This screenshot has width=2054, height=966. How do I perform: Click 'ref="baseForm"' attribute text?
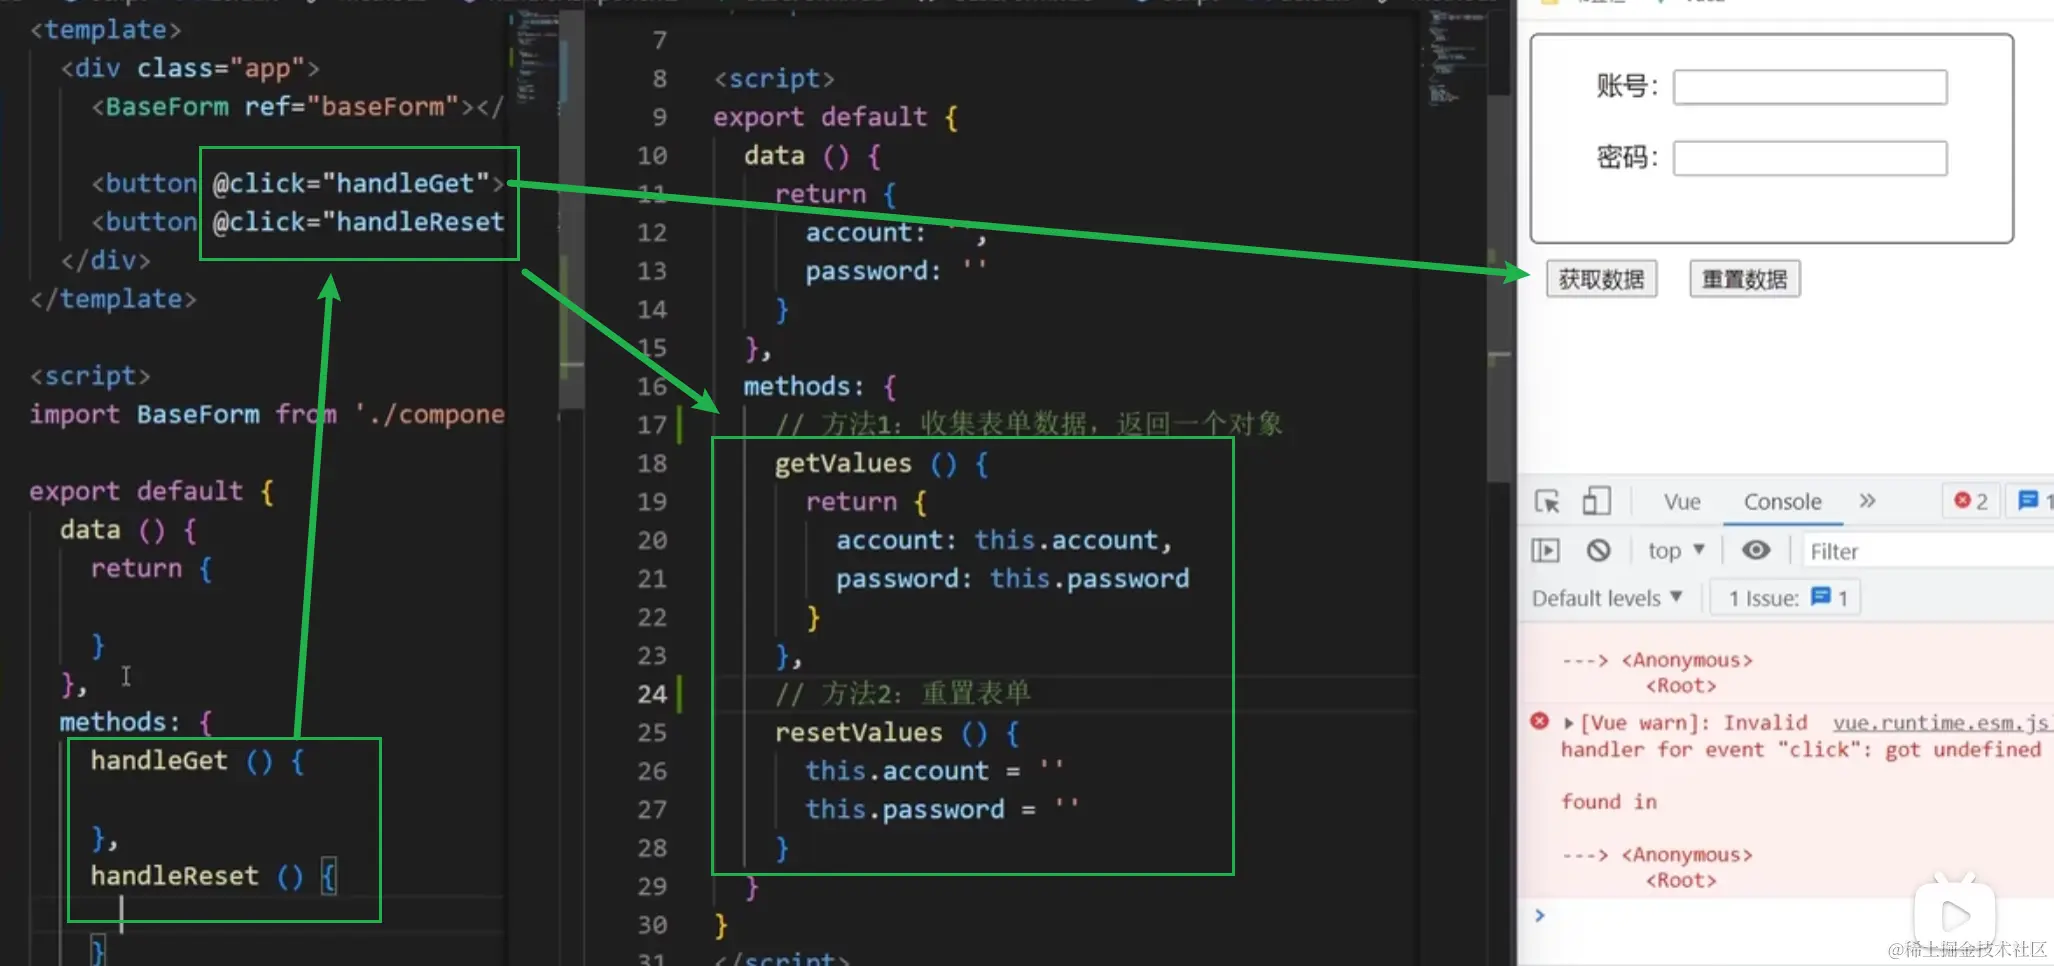tap(352, 106)
